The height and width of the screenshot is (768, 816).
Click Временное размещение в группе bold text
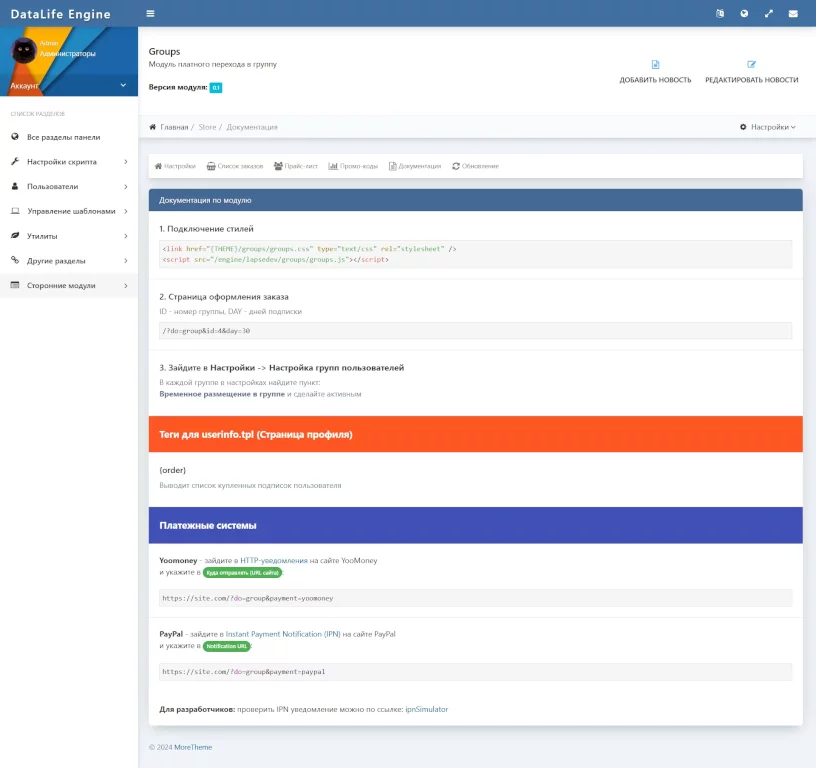tap(222, 394)
